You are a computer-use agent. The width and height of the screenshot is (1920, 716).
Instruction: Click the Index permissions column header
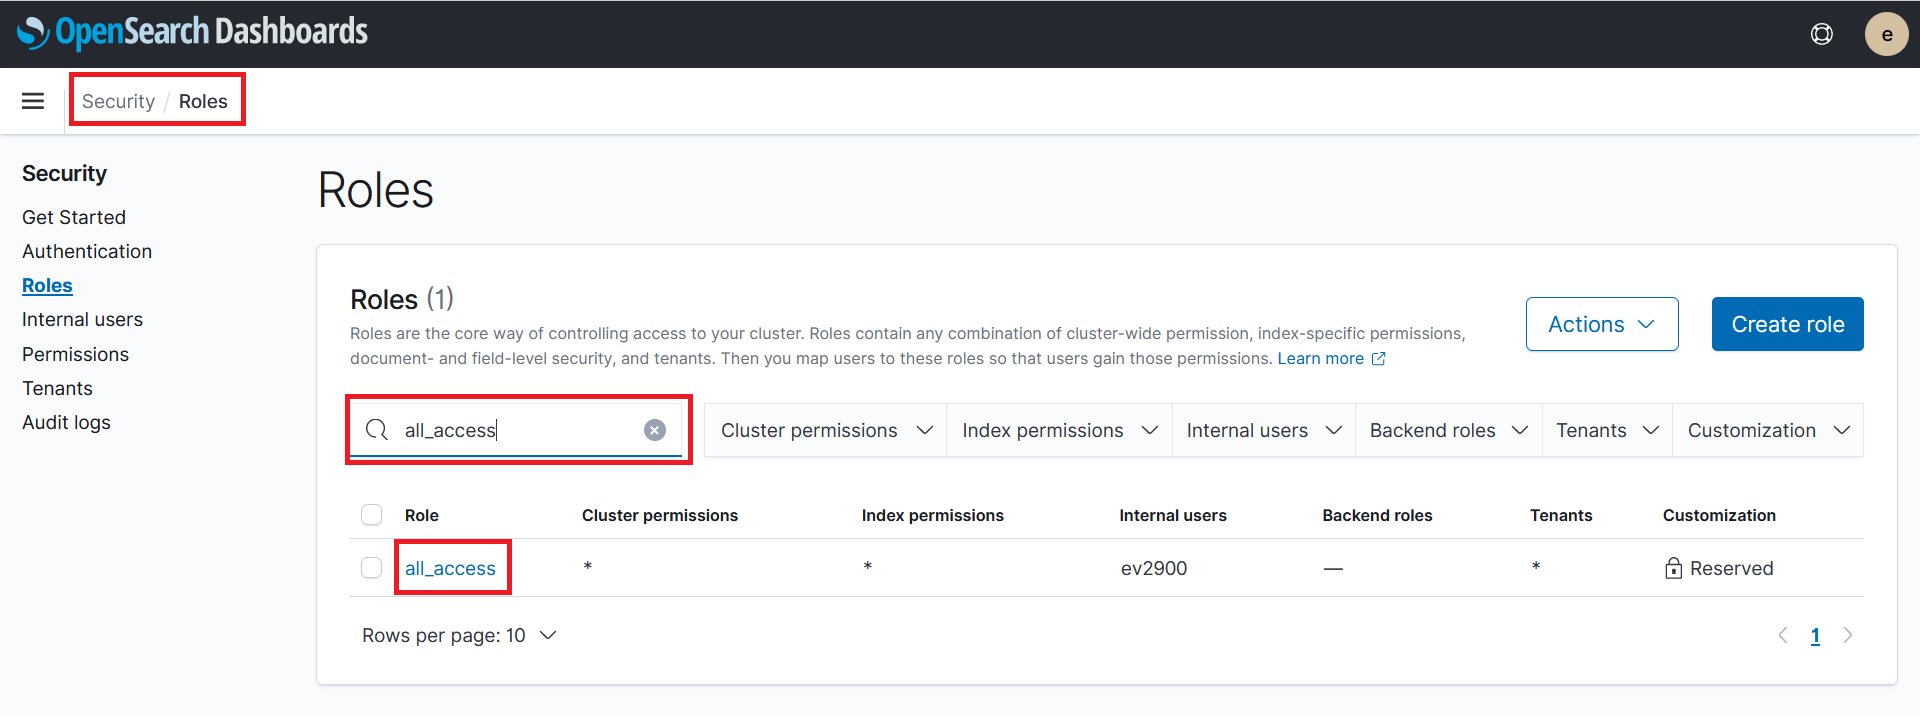[x=933, y=515]
